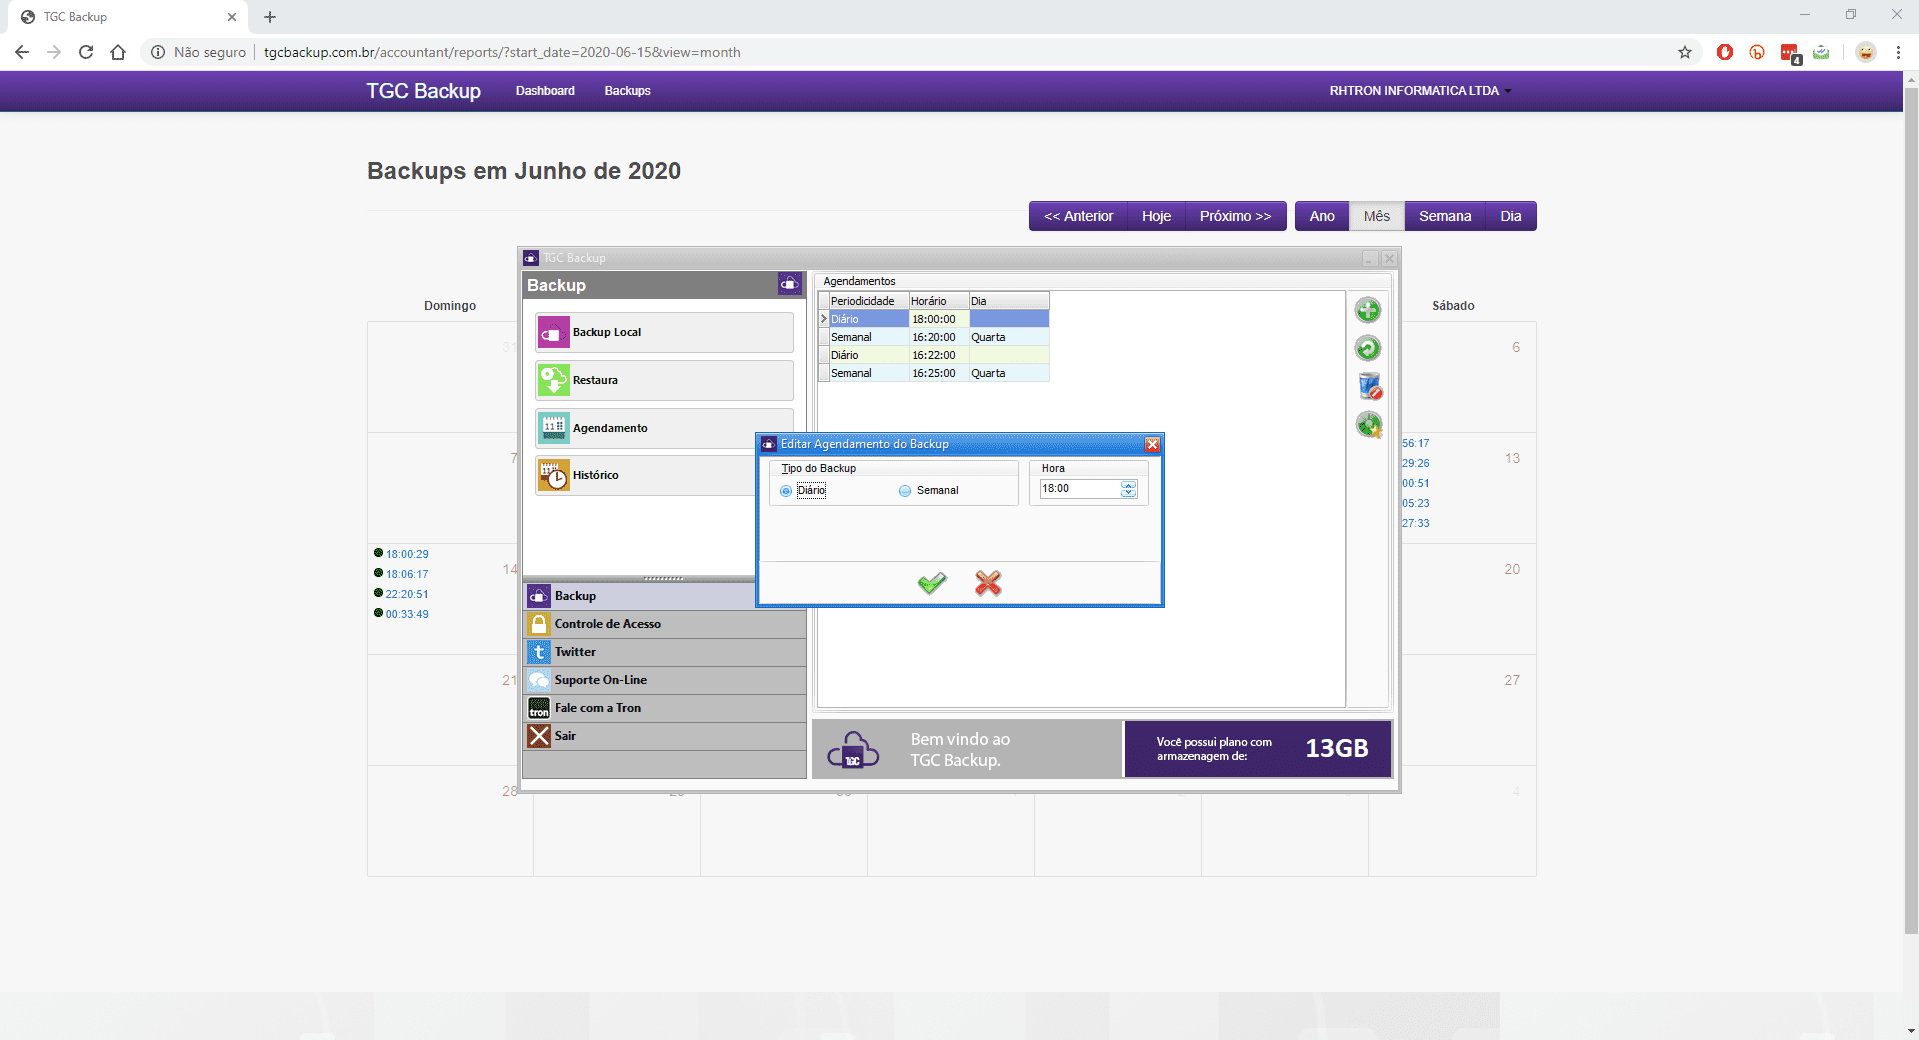Open the Restaura option
The height and width of the screenshot is (1040, 1919).
pyautogui.click(x=664, y=380)
